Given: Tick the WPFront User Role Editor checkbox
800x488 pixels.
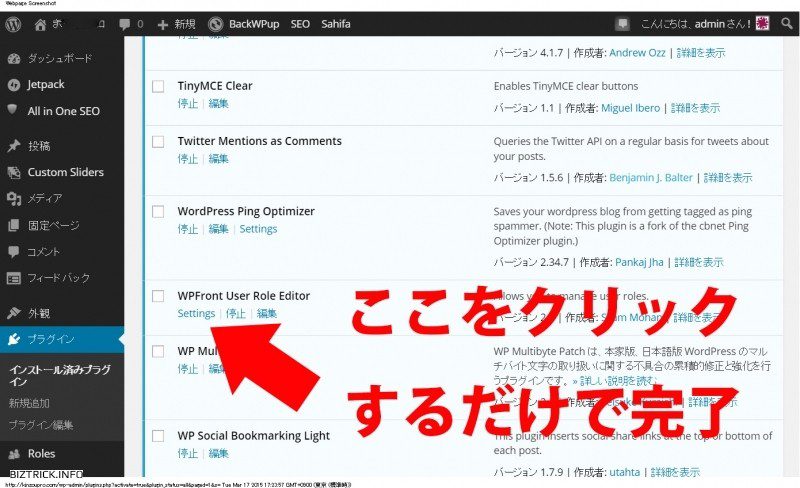Looking at the screenshot, I should click(158, 296).
